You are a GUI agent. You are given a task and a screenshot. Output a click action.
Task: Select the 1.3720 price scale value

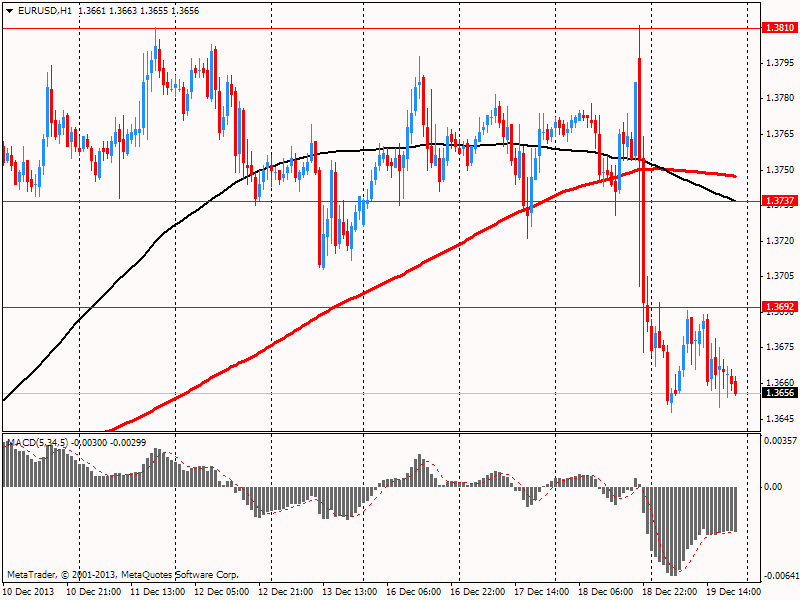coord(780,240)
